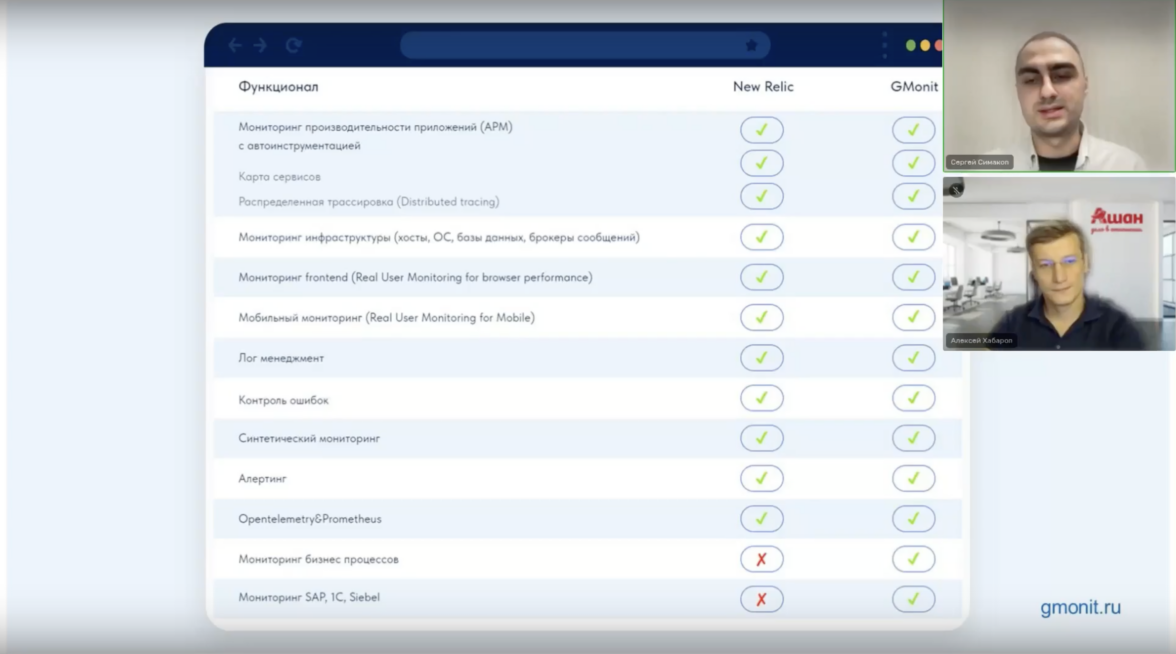
Task: Toggle New Relic checkmark for Алертинг row
Action: coord(761,478)
